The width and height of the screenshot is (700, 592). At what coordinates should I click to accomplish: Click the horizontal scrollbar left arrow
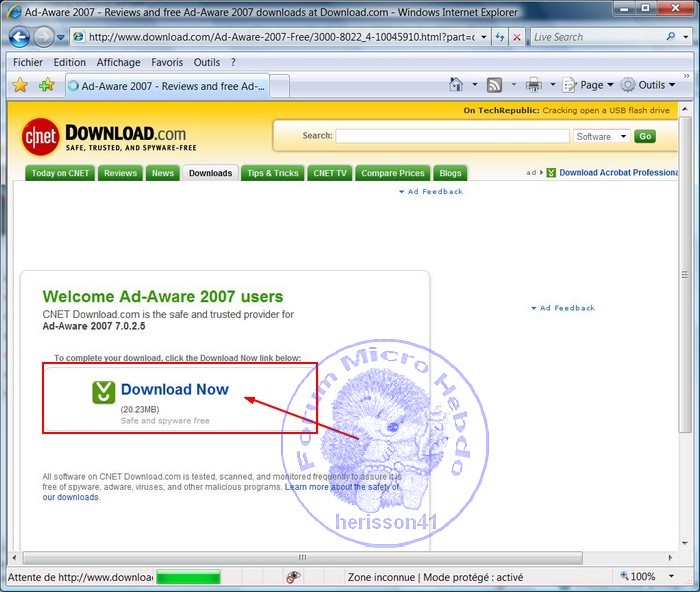(14, 557)
